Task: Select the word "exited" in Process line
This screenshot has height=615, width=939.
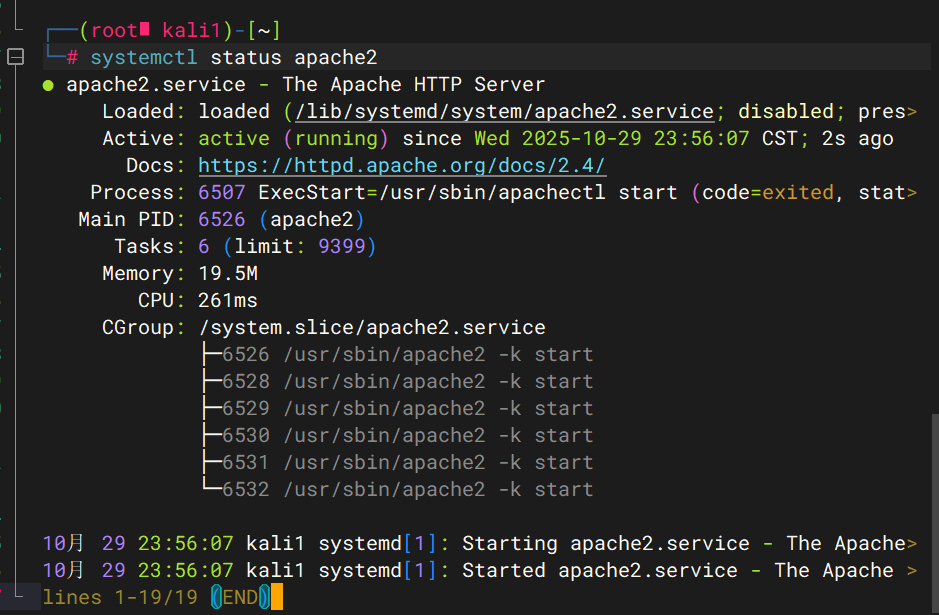Action: coord(798,192)
